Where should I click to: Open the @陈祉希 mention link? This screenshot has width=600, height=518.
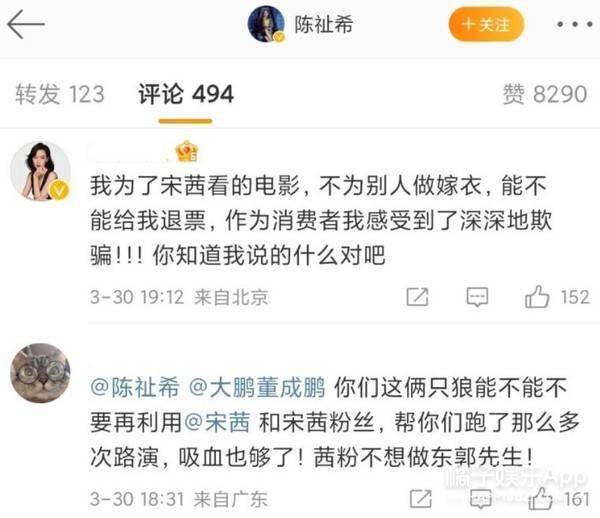point(135,387)
